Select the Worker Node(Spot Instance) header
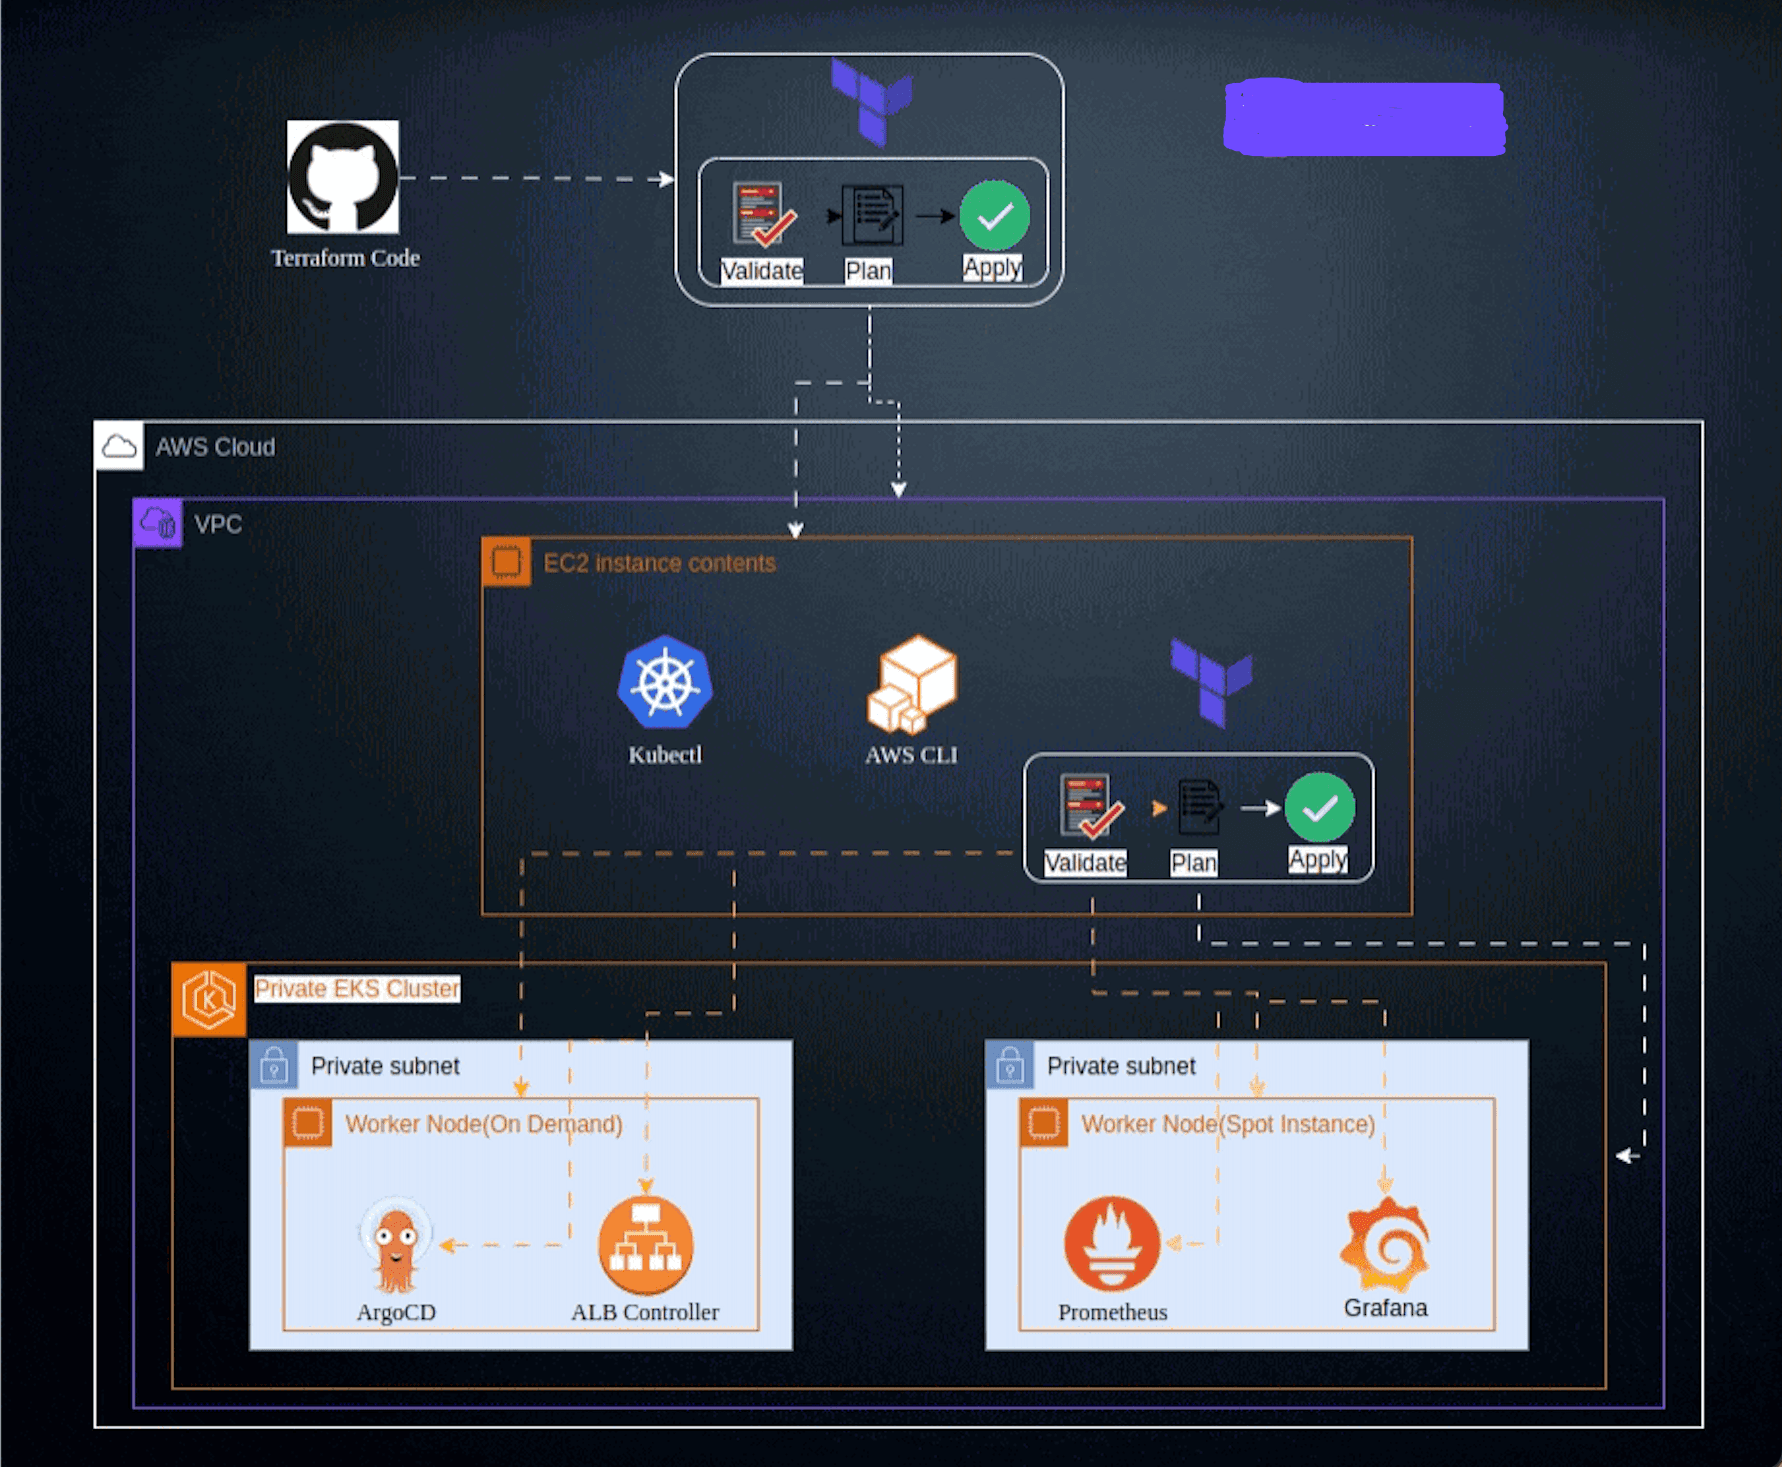 [x=1227, y=1123]
